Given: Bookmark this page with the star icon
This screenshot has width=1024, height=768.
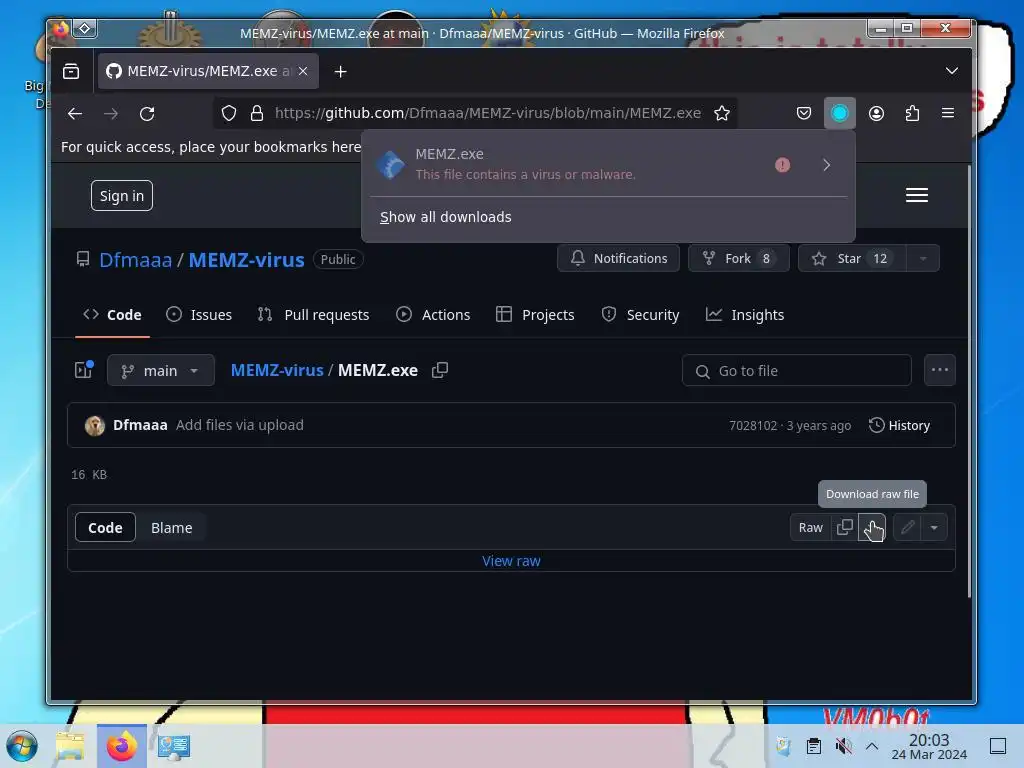Looking at the screenshot, I should [x=722, y=114].
